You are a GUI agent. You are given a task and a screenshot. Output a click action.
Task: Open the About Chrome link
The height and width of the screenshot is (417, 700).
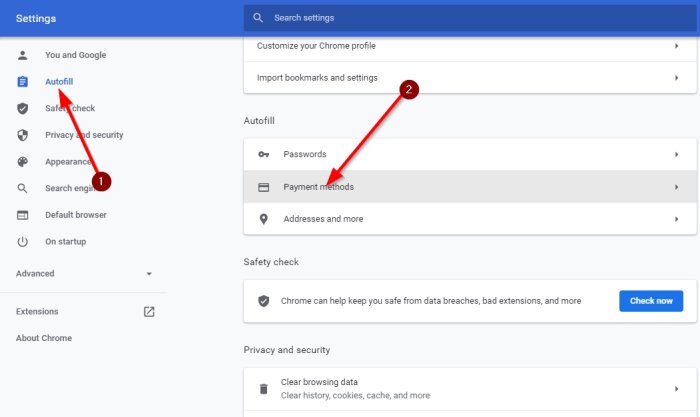(x=44, y=338)
